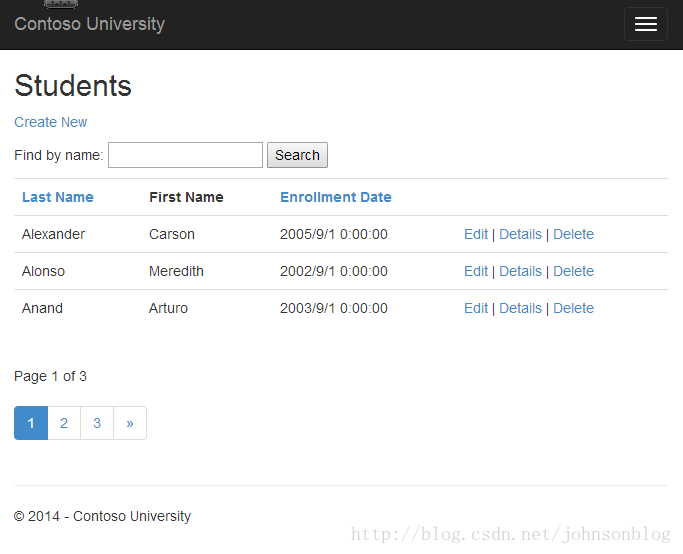View Details for Alexander Carson

click(x=520, y=234)
